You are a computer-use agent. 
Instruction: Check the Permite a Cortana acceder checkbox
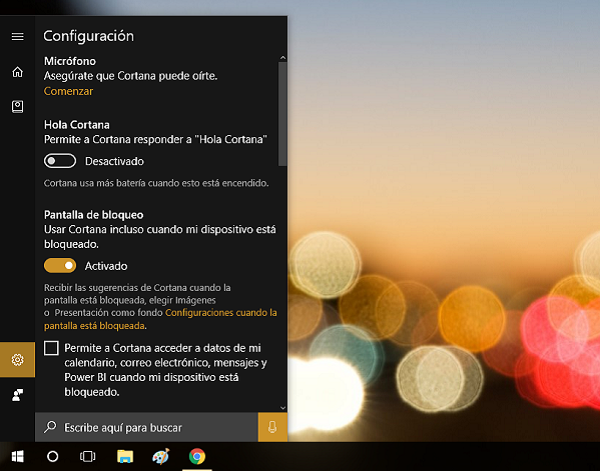pos(53,347)
